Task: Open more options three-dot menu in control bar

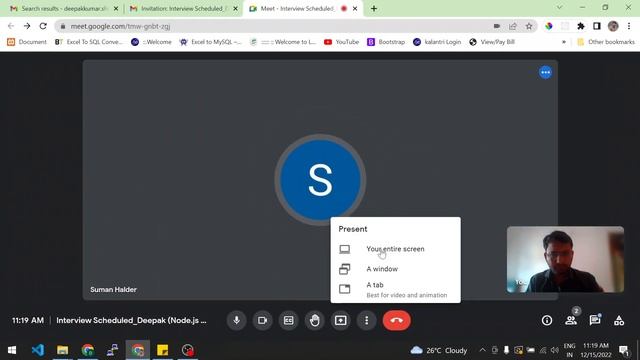Action: click(367, 320)
